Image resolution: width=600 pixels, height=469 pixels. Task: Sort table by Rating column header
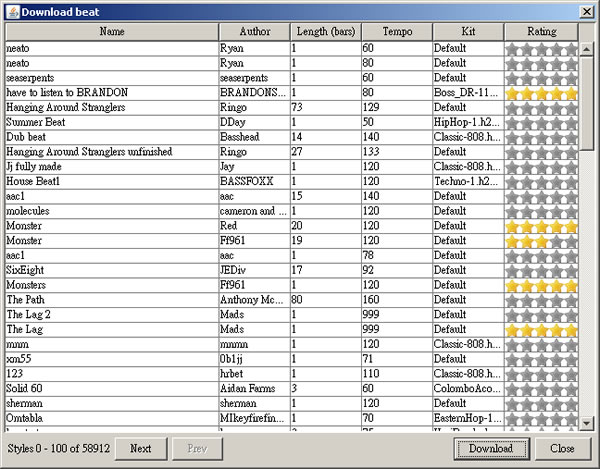(541, 32)
